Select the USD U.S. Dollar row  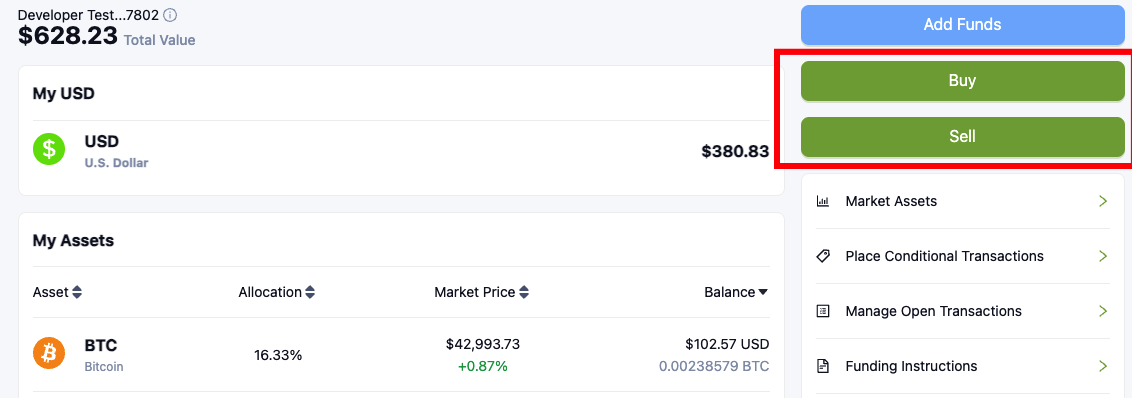401,150
